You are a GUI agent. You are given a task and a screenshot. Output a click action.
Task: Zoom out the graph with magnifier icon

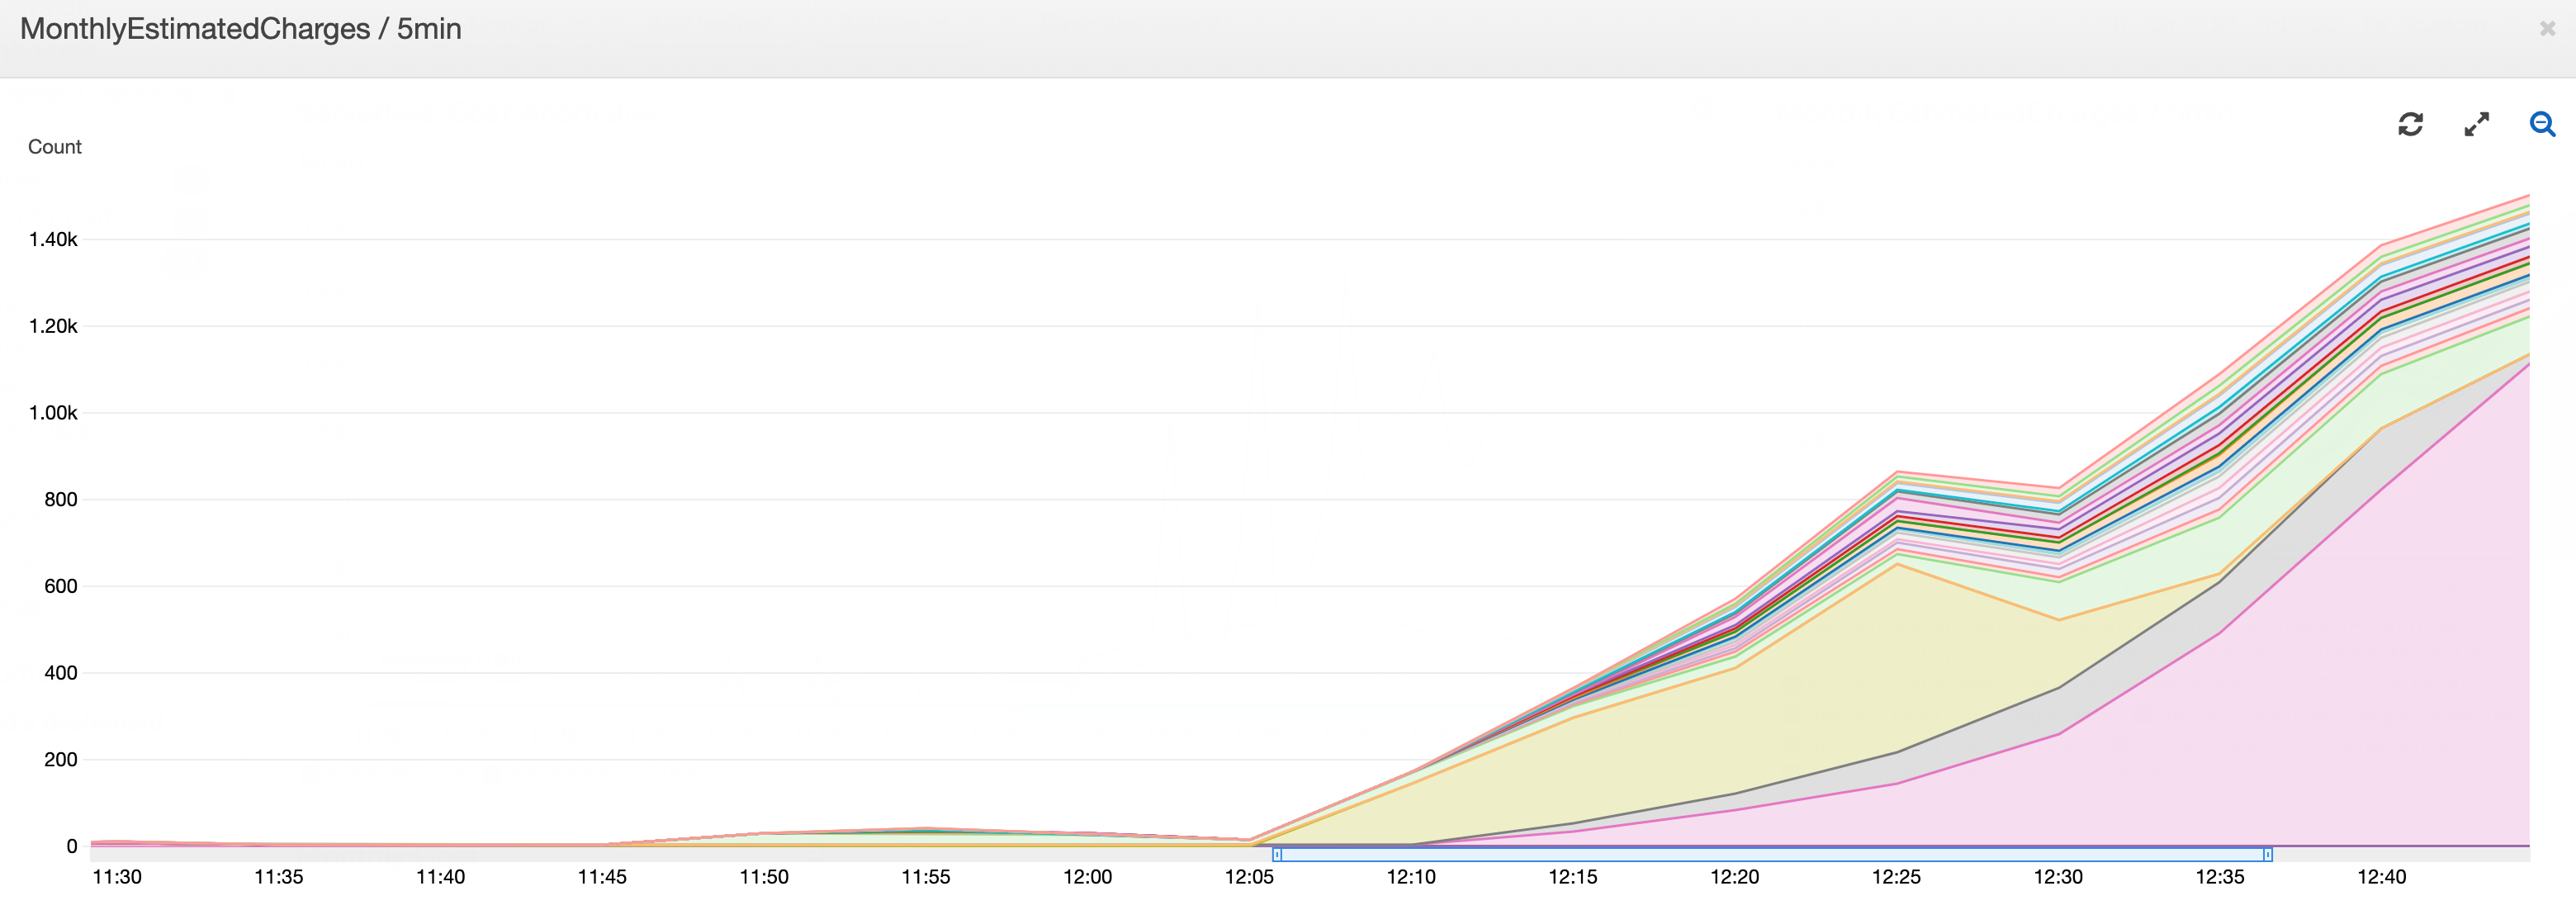point(2542,124)
